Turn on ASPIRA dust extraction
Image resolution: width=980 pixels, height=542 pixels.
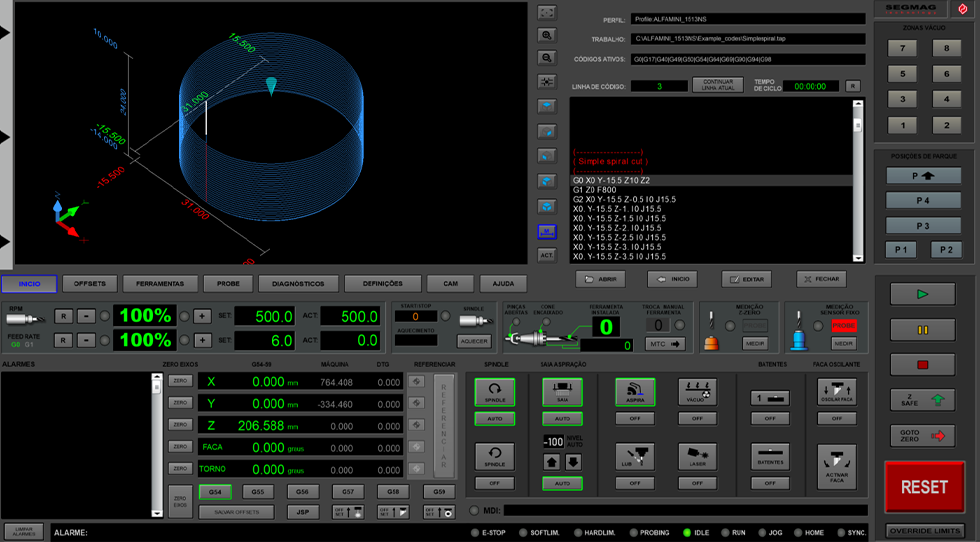pos(635,392)
